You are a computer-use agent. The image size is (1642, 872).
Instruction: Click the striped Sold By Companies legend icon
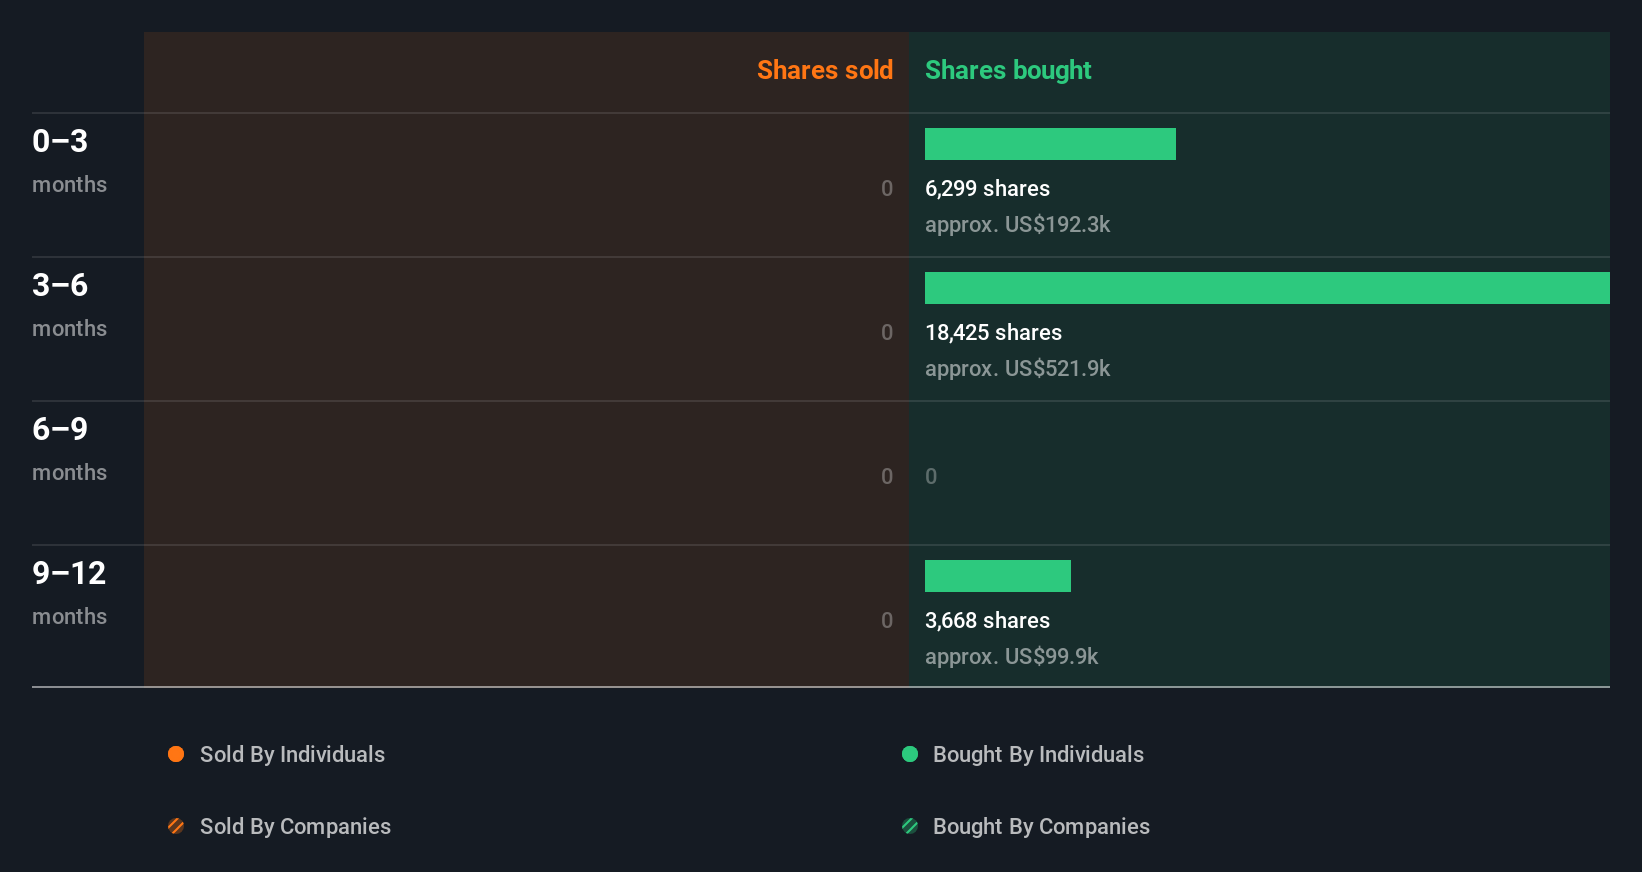click(176, 826)
